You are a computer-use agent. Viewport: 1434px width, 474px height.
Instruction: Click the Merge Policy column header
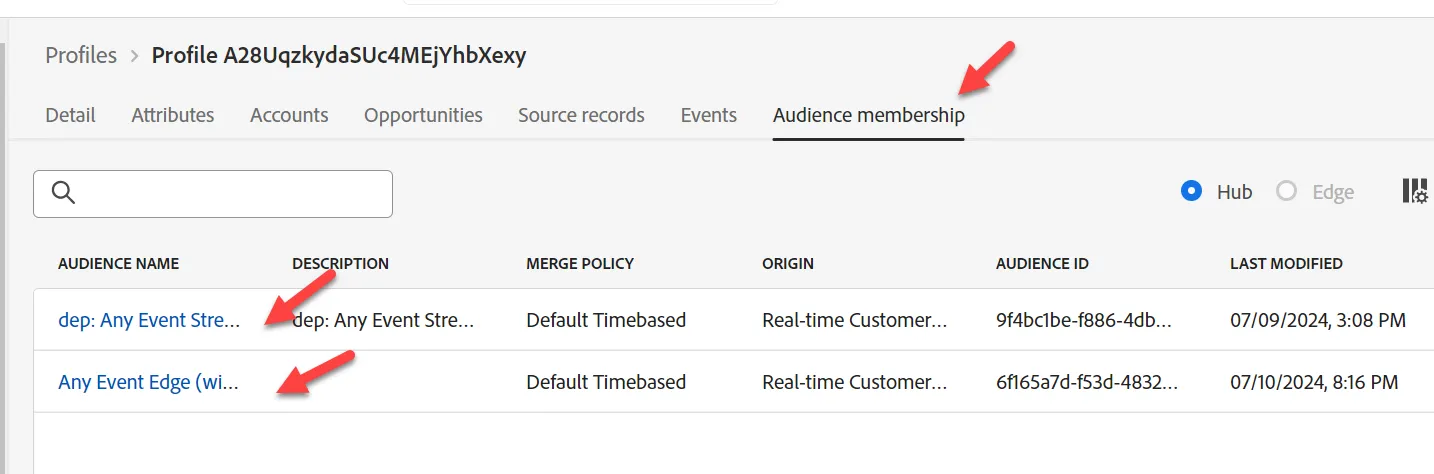pos(580,264)
